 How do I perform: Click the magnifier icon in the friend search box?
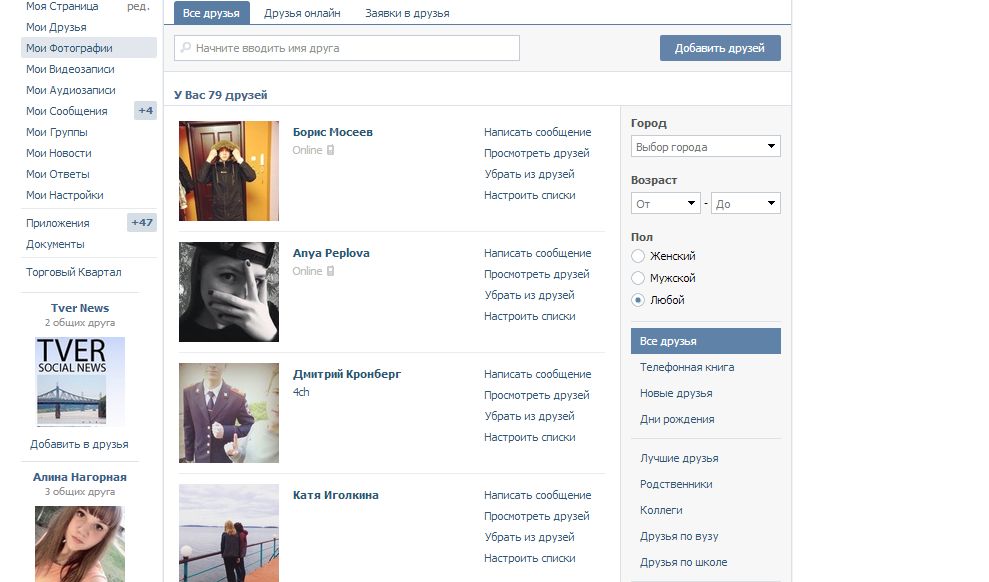click(184, 48)
